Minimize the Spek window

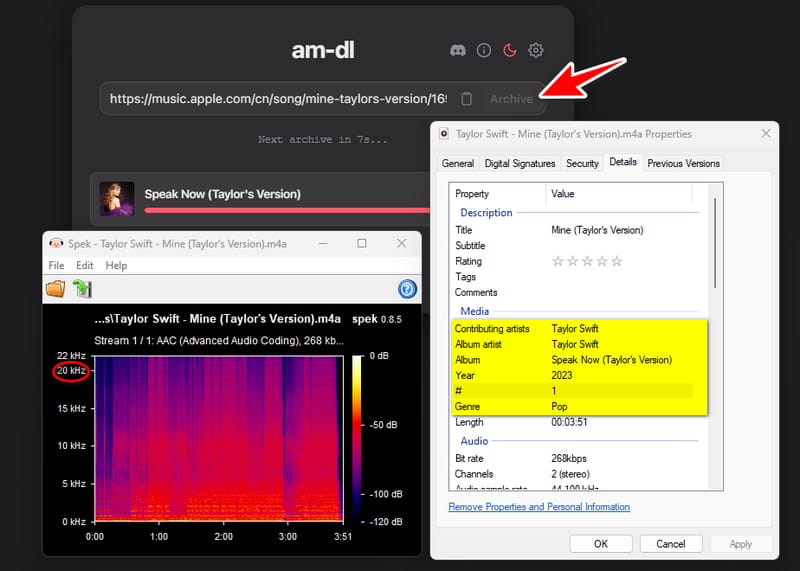click(x=323, y=244)
